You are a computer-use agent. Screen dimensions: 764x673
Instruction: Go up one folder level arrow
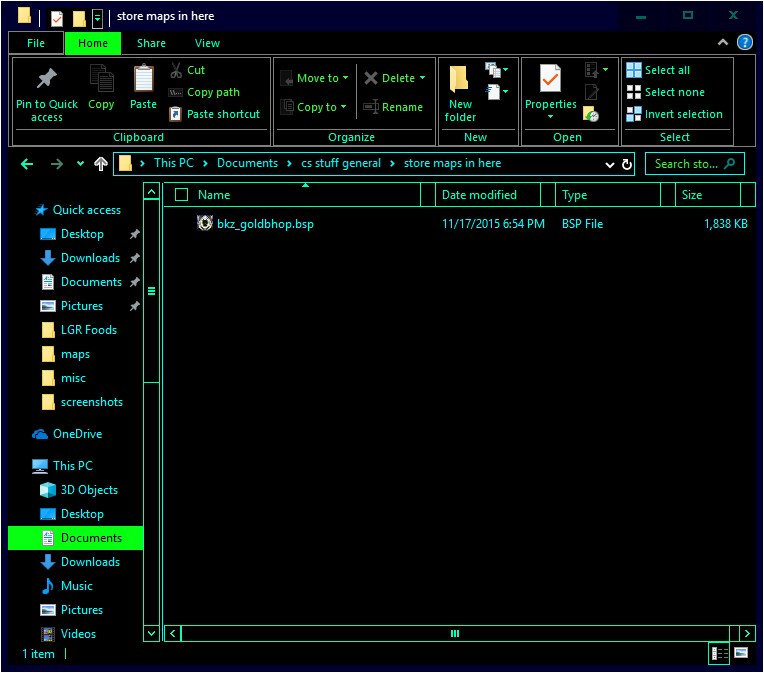pos(101,164)
